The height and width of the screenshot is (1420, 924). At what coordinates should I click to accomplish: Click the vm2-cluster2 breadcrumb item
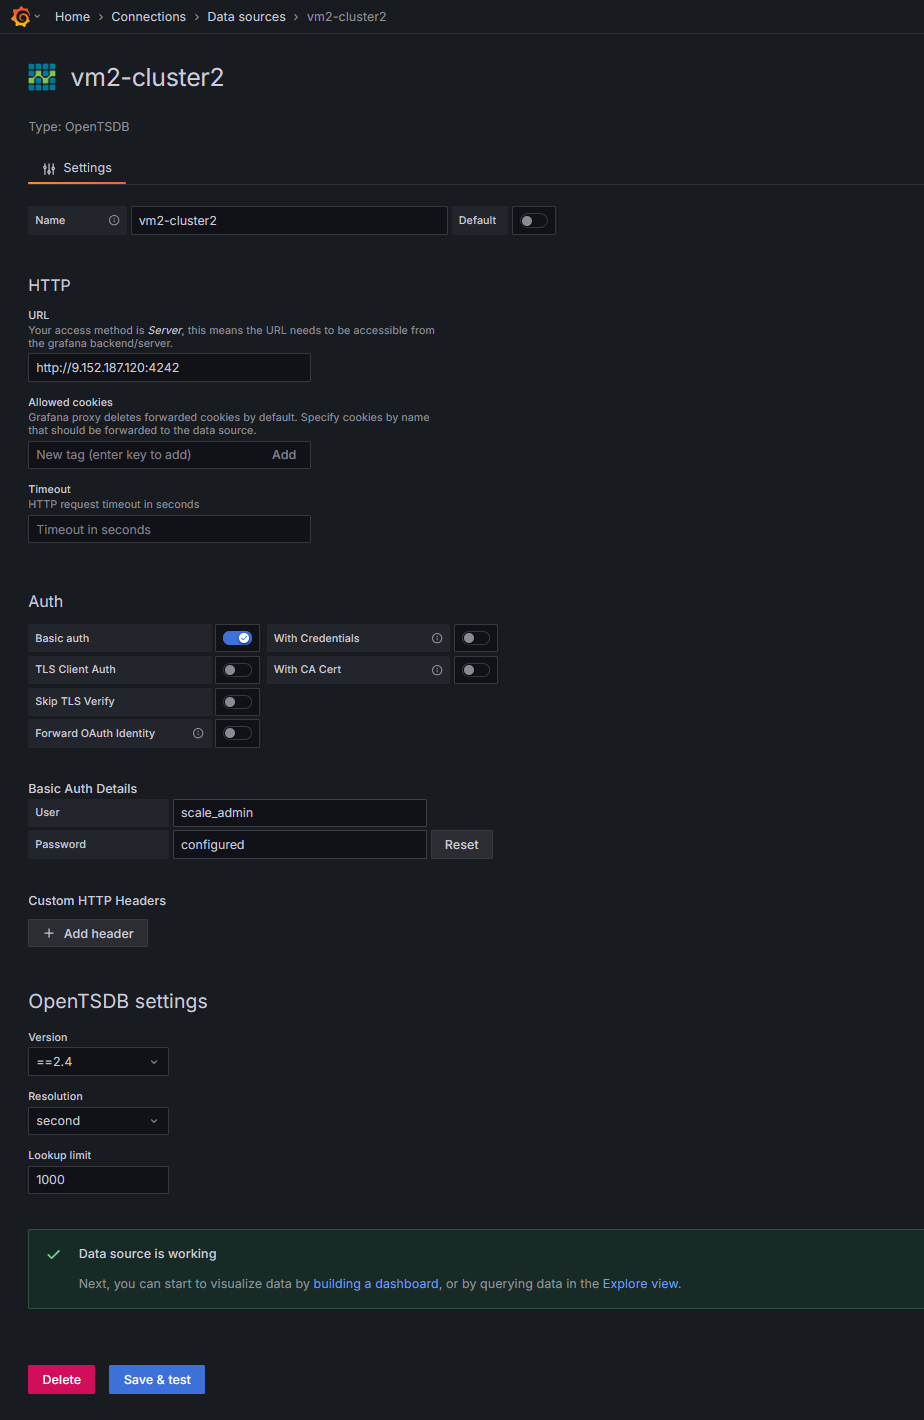pyautogui.click(x=346, y=17)
